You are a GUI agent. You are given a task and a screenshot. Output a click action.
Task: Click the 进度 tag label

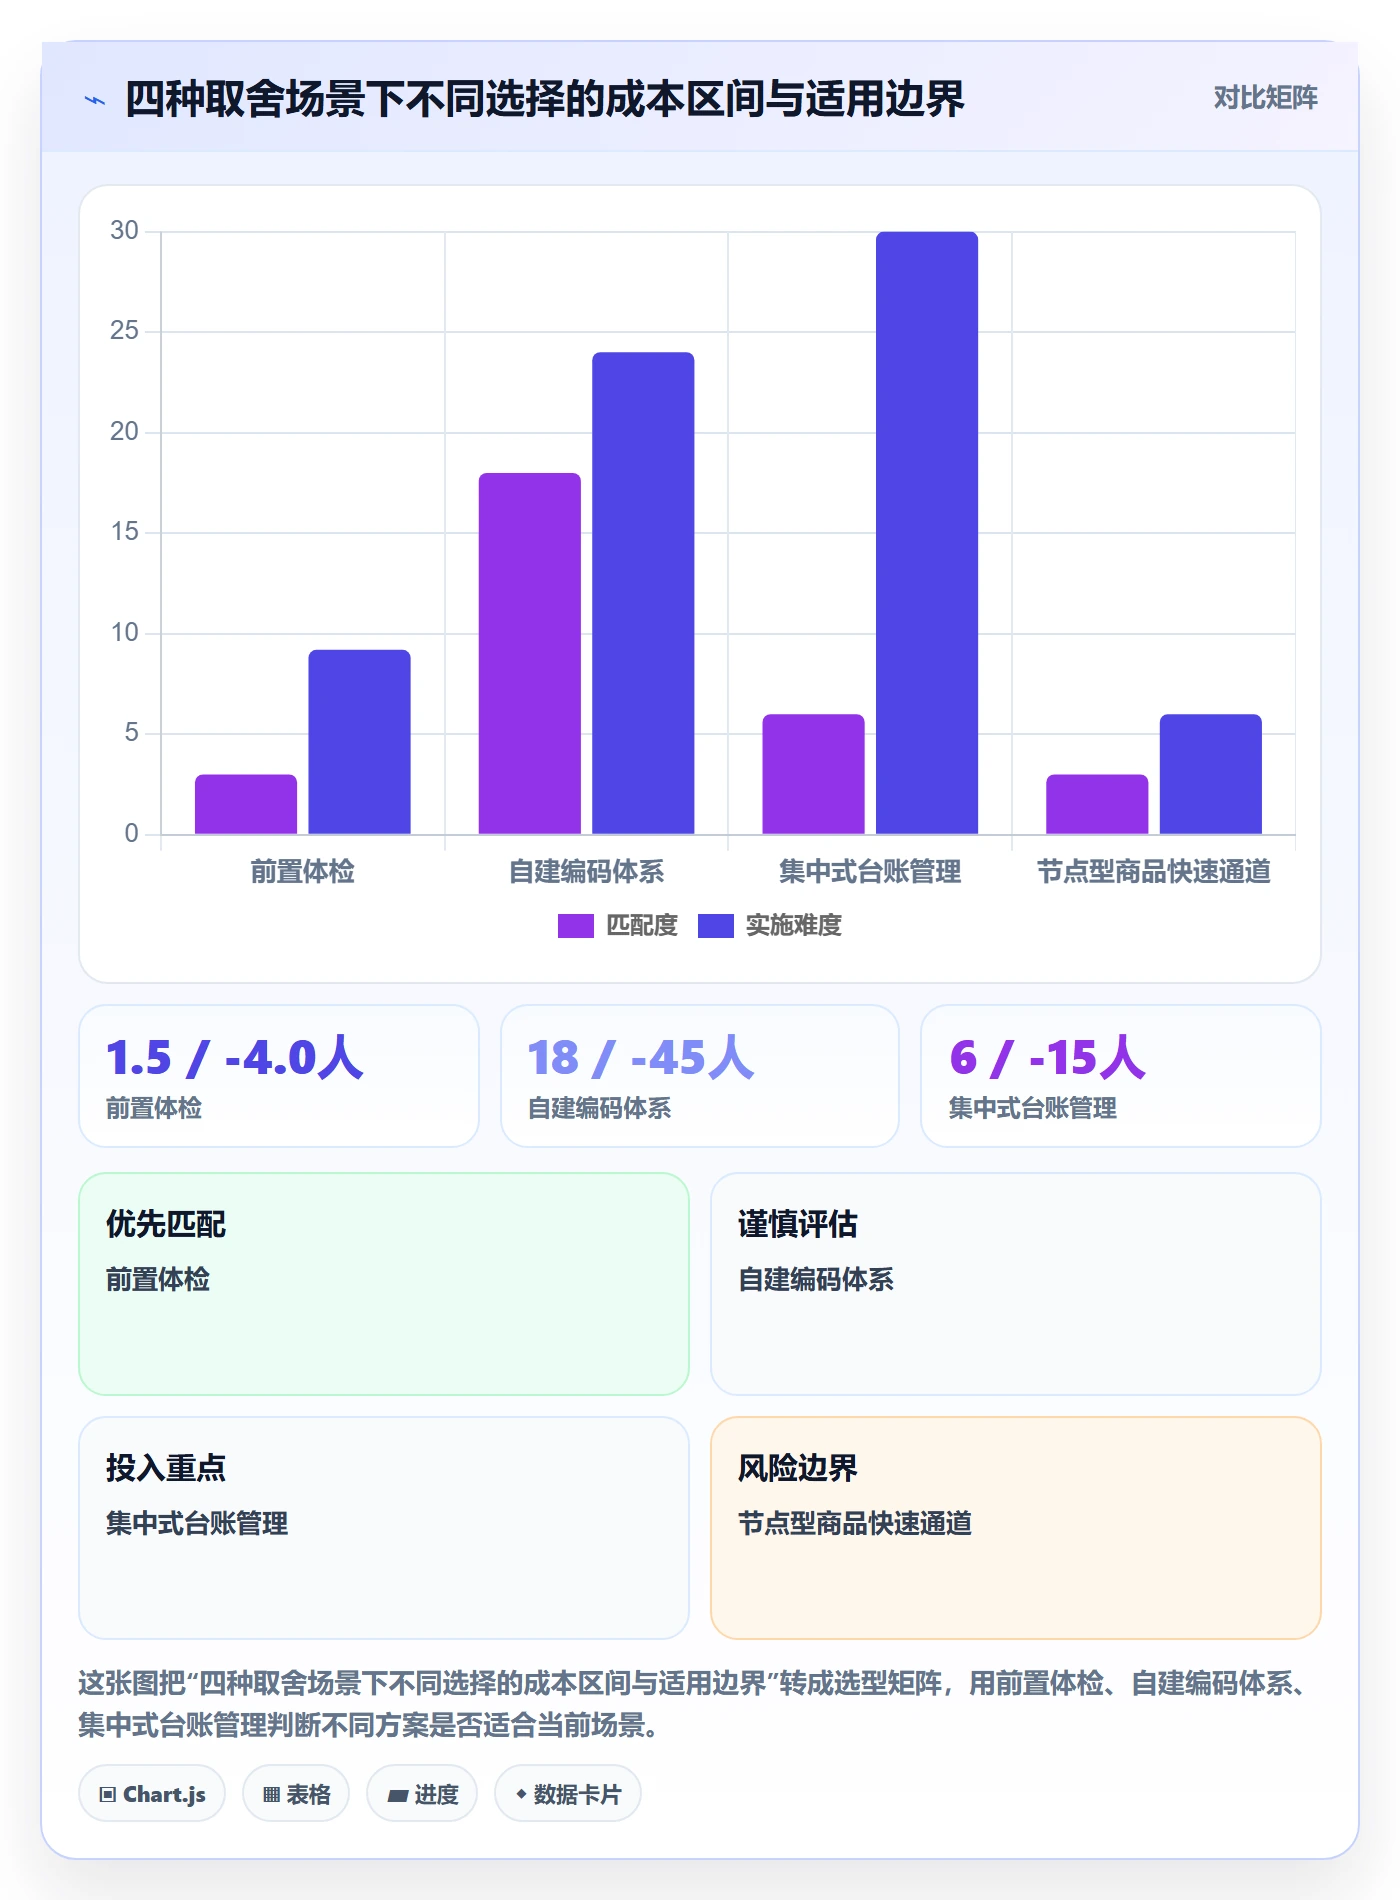tap(437, 1795)
